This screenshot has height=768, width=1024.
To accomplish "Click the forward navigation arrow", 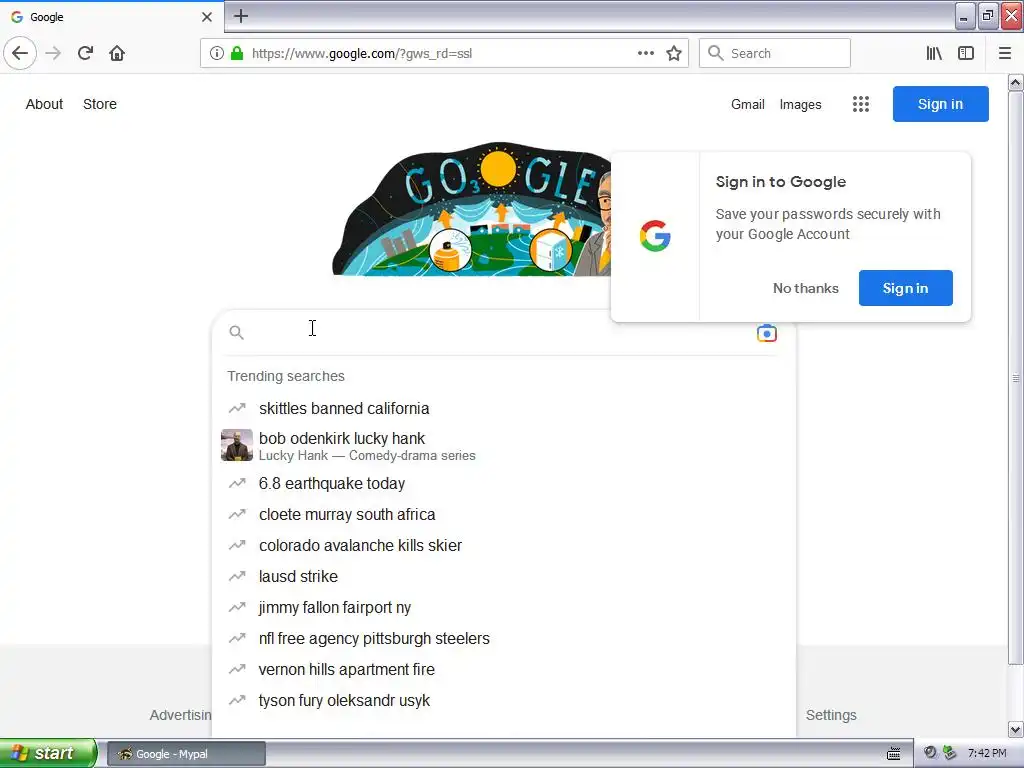I will (53, 53).
